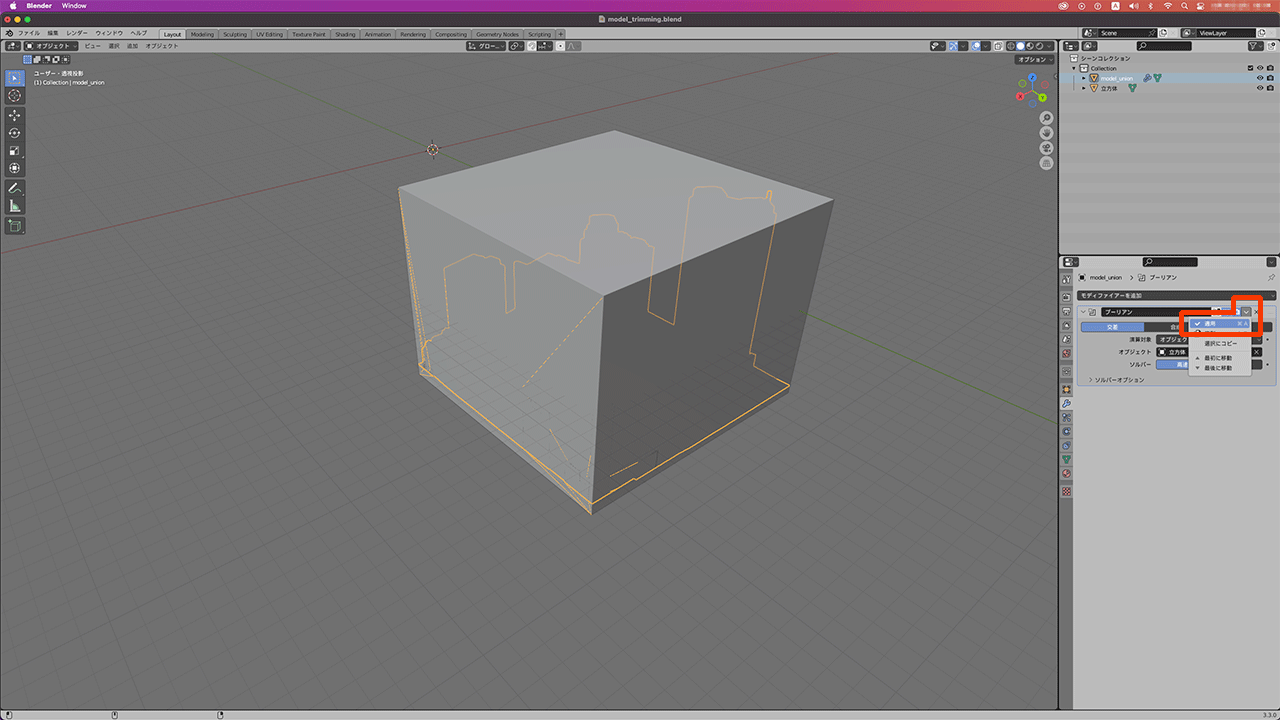Open レンダー menu

(77, 33)
